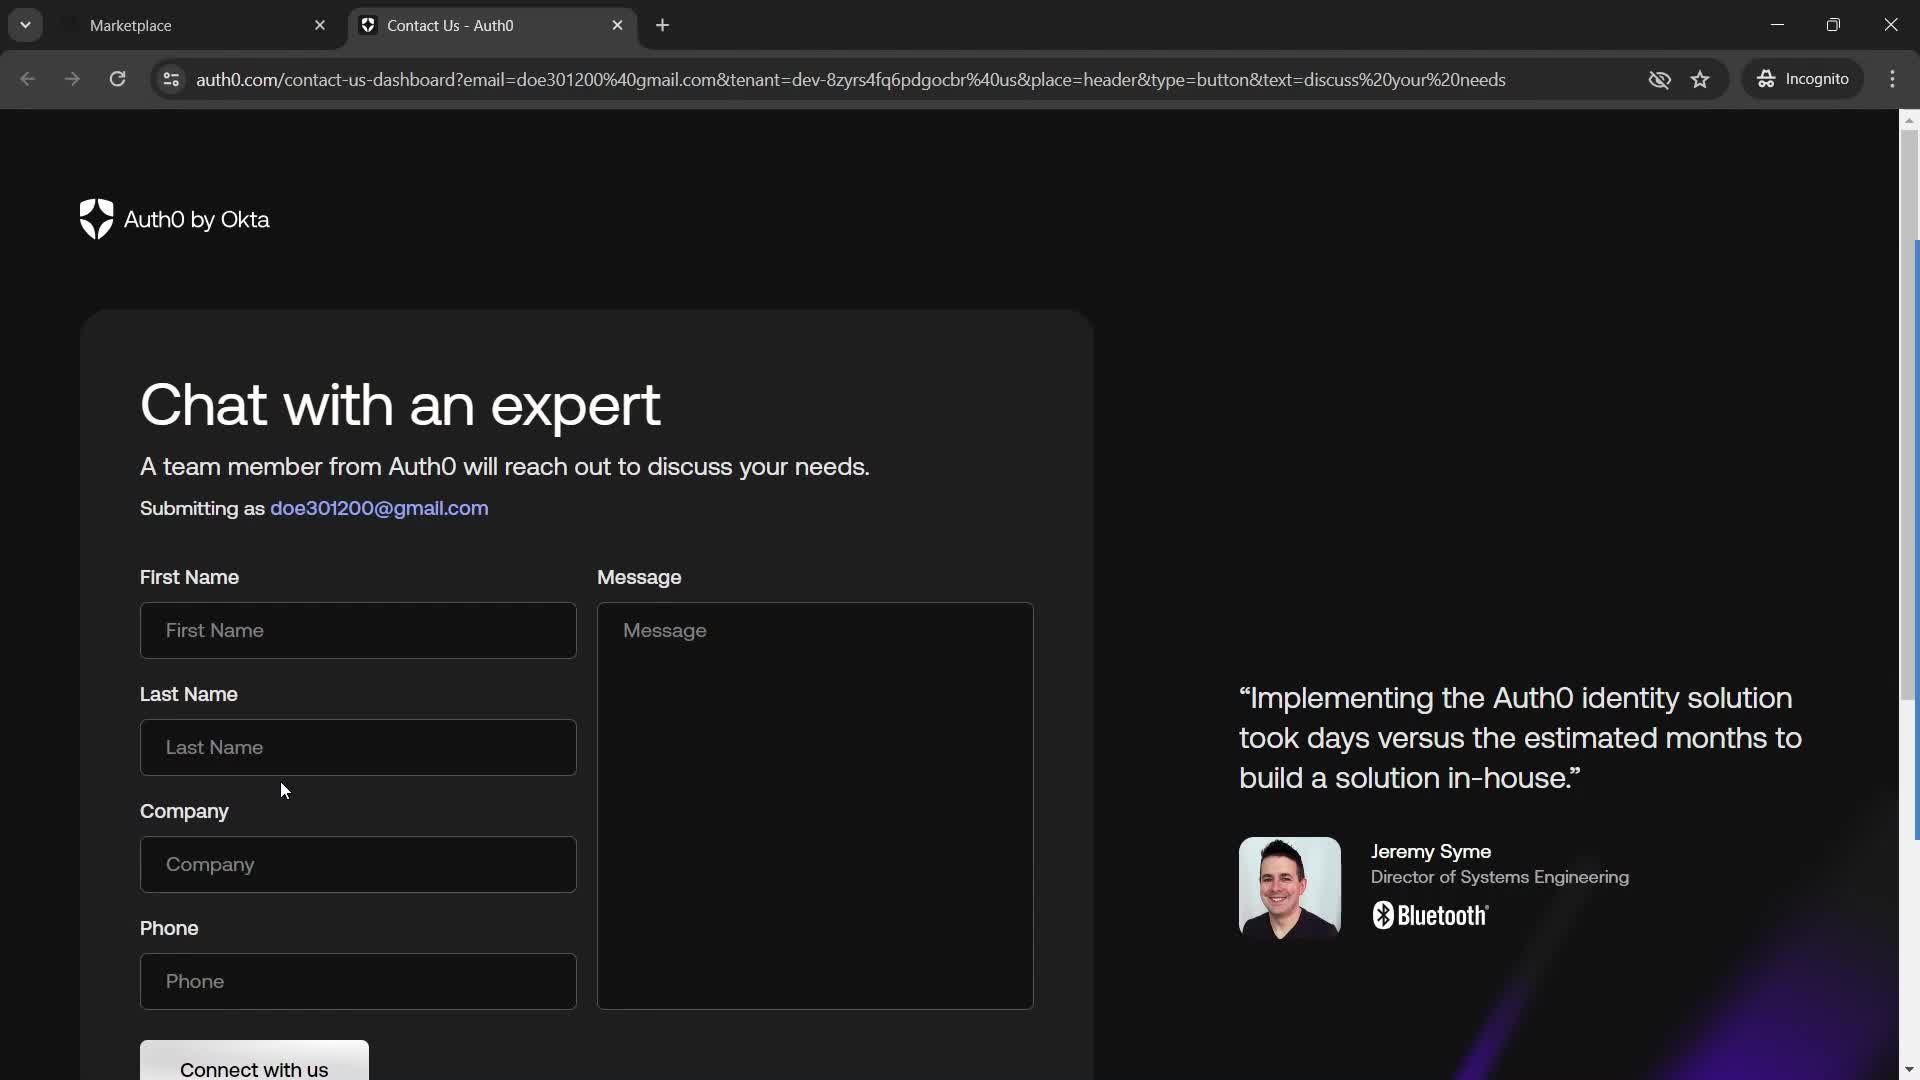Go forward in browser history
The image size is (1920, 1080).
coord(72,79)
